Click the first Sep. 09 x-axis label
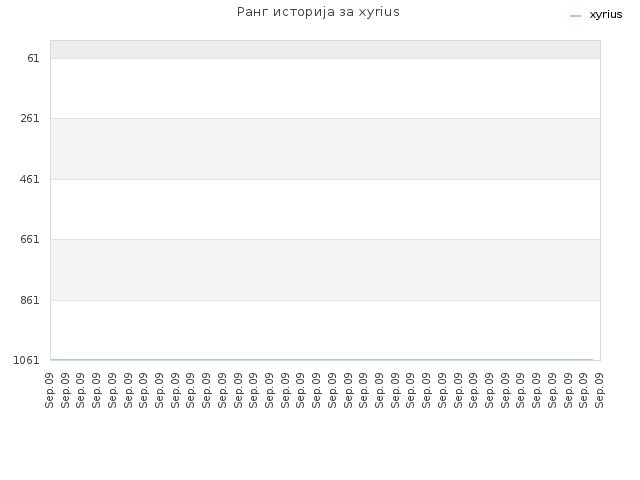The width and height of the screenshot is (640, 480). [x=49, y=390]
